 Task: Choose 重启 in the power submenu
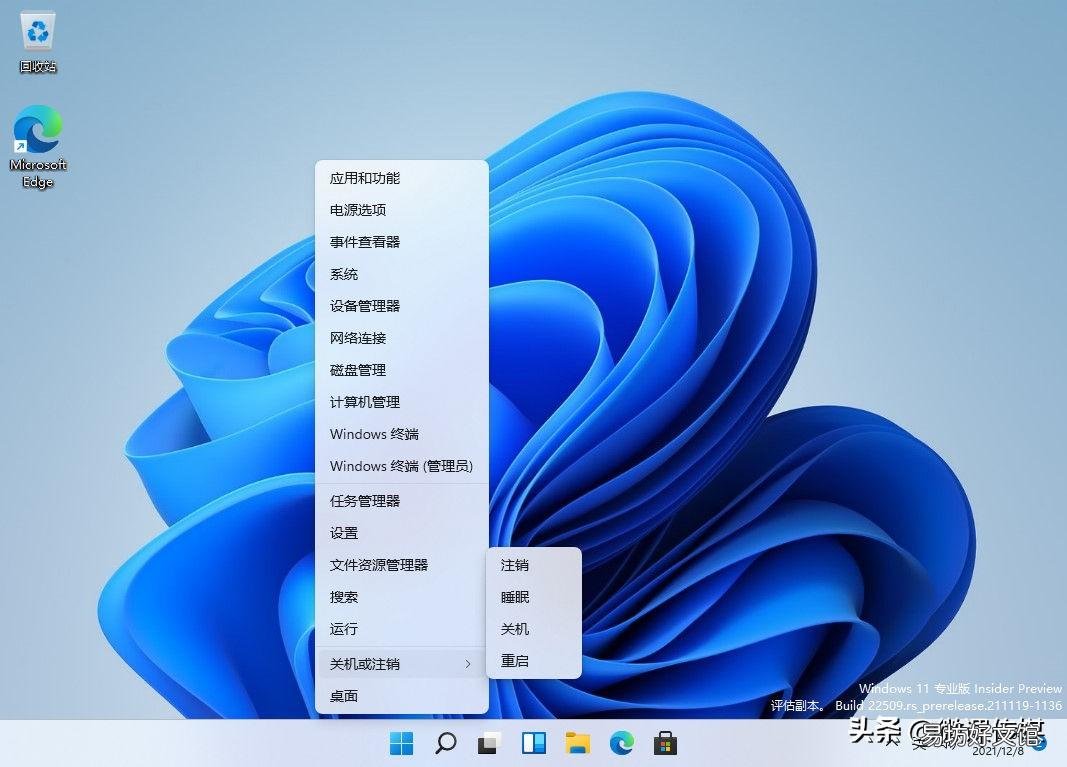(x=534, y=661)
